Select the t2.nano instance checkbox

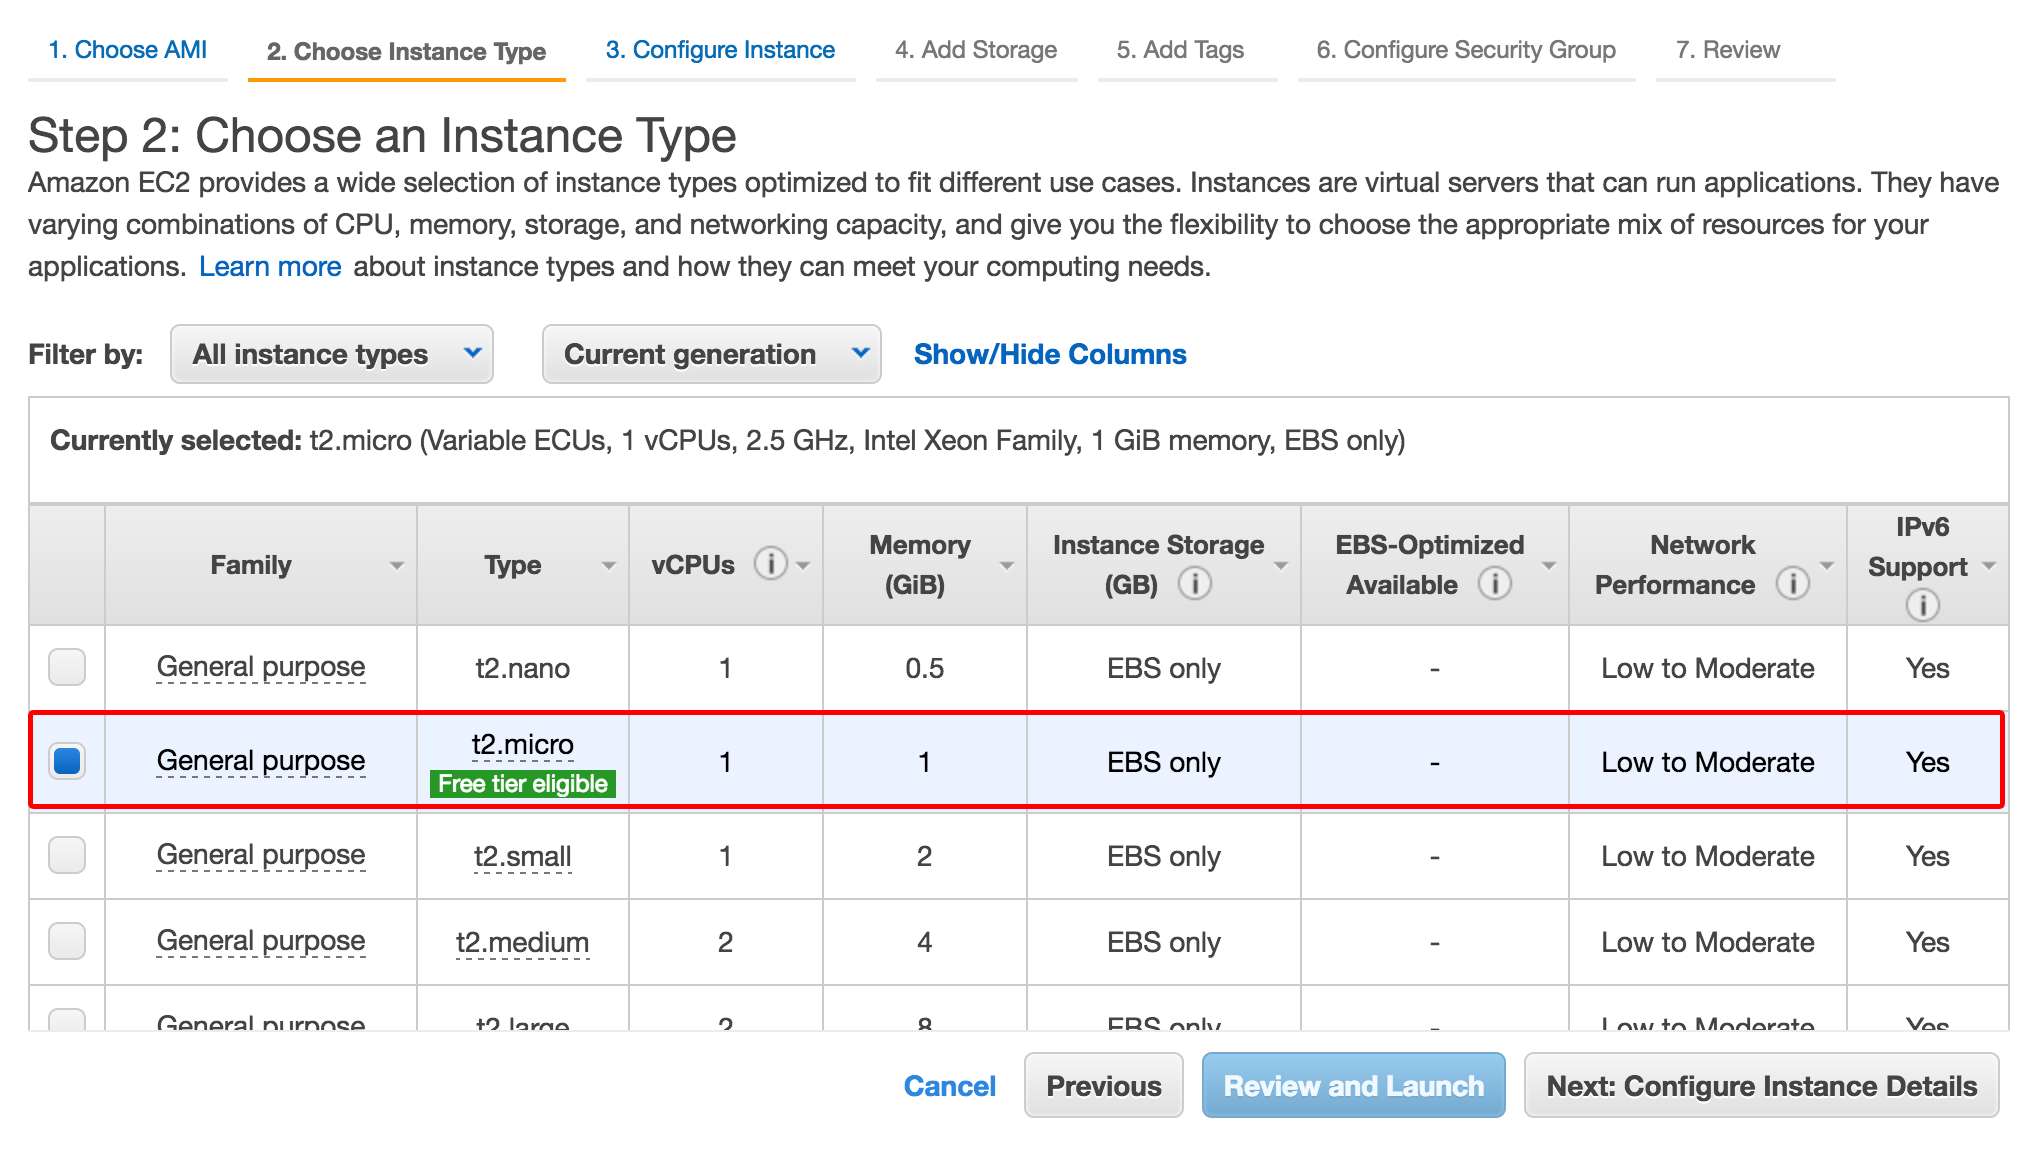66,667
